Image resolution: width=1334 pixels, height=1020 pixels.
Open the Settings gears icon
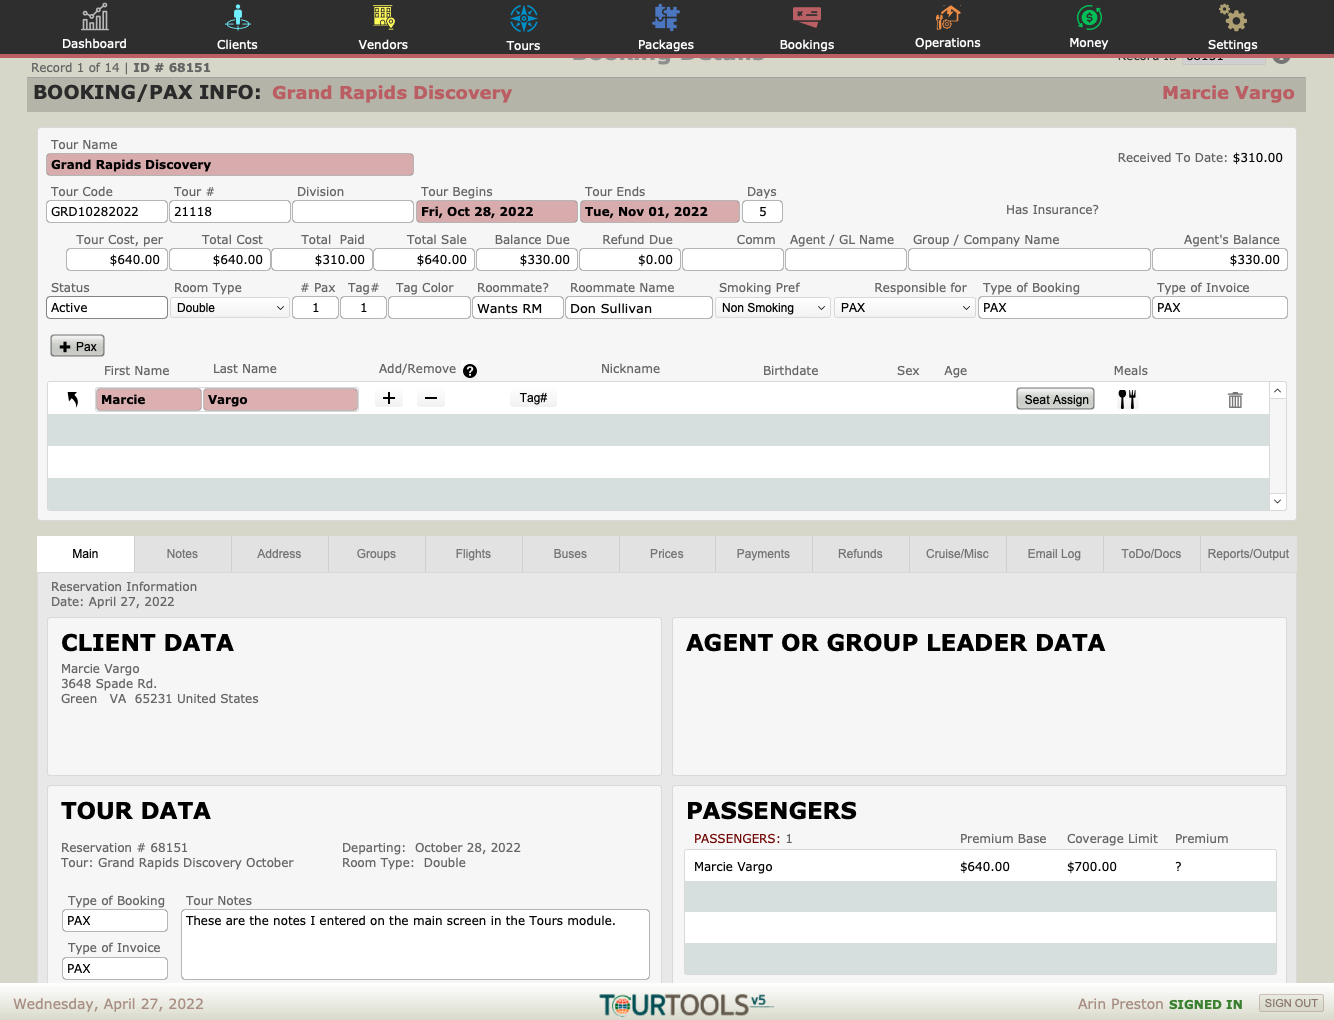coord(1232,17)
